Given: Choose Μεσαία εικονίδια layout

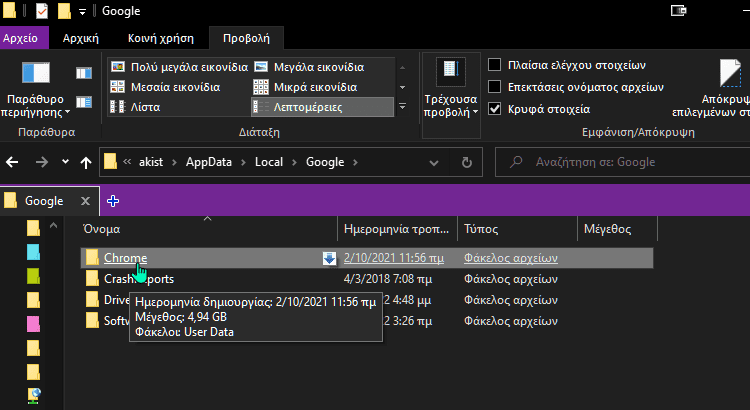Looking at the screenshot, I should coord(165,87).
